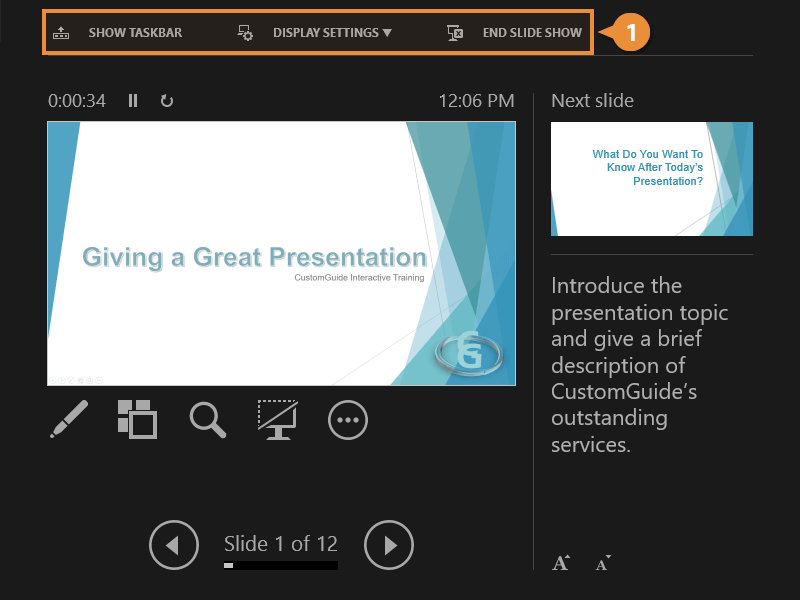Image resolution: width=800 pixels, height=600 pixels.
Task: Pause the presentation timer
Action: tap(132, 100)
